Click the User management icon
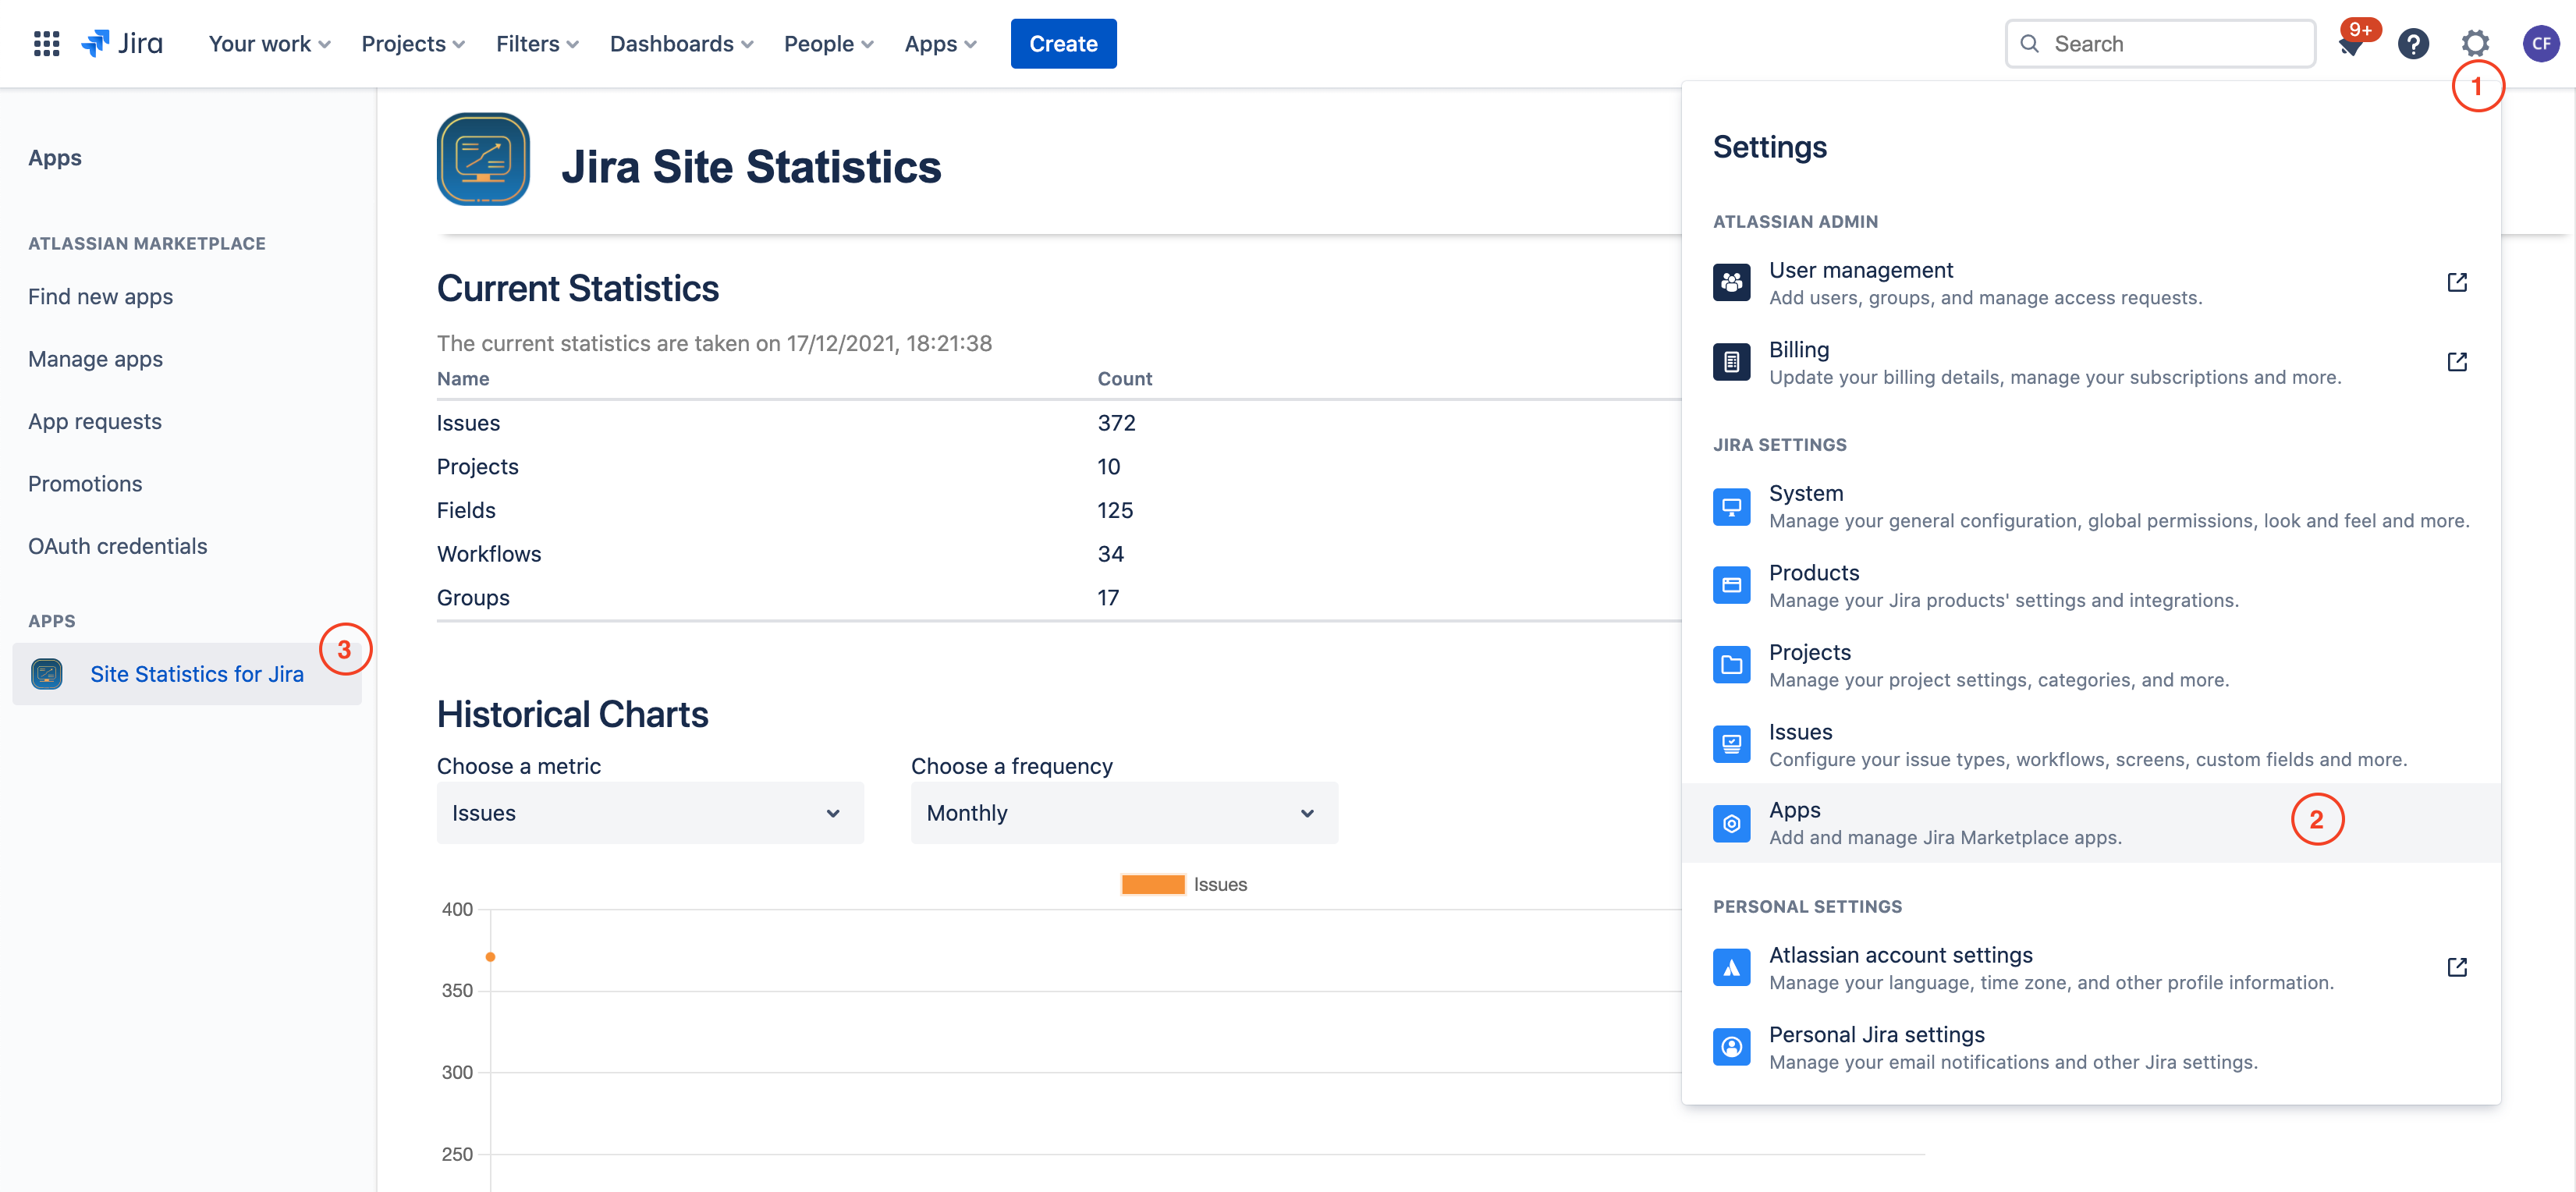 click(x=1731, y=283)
